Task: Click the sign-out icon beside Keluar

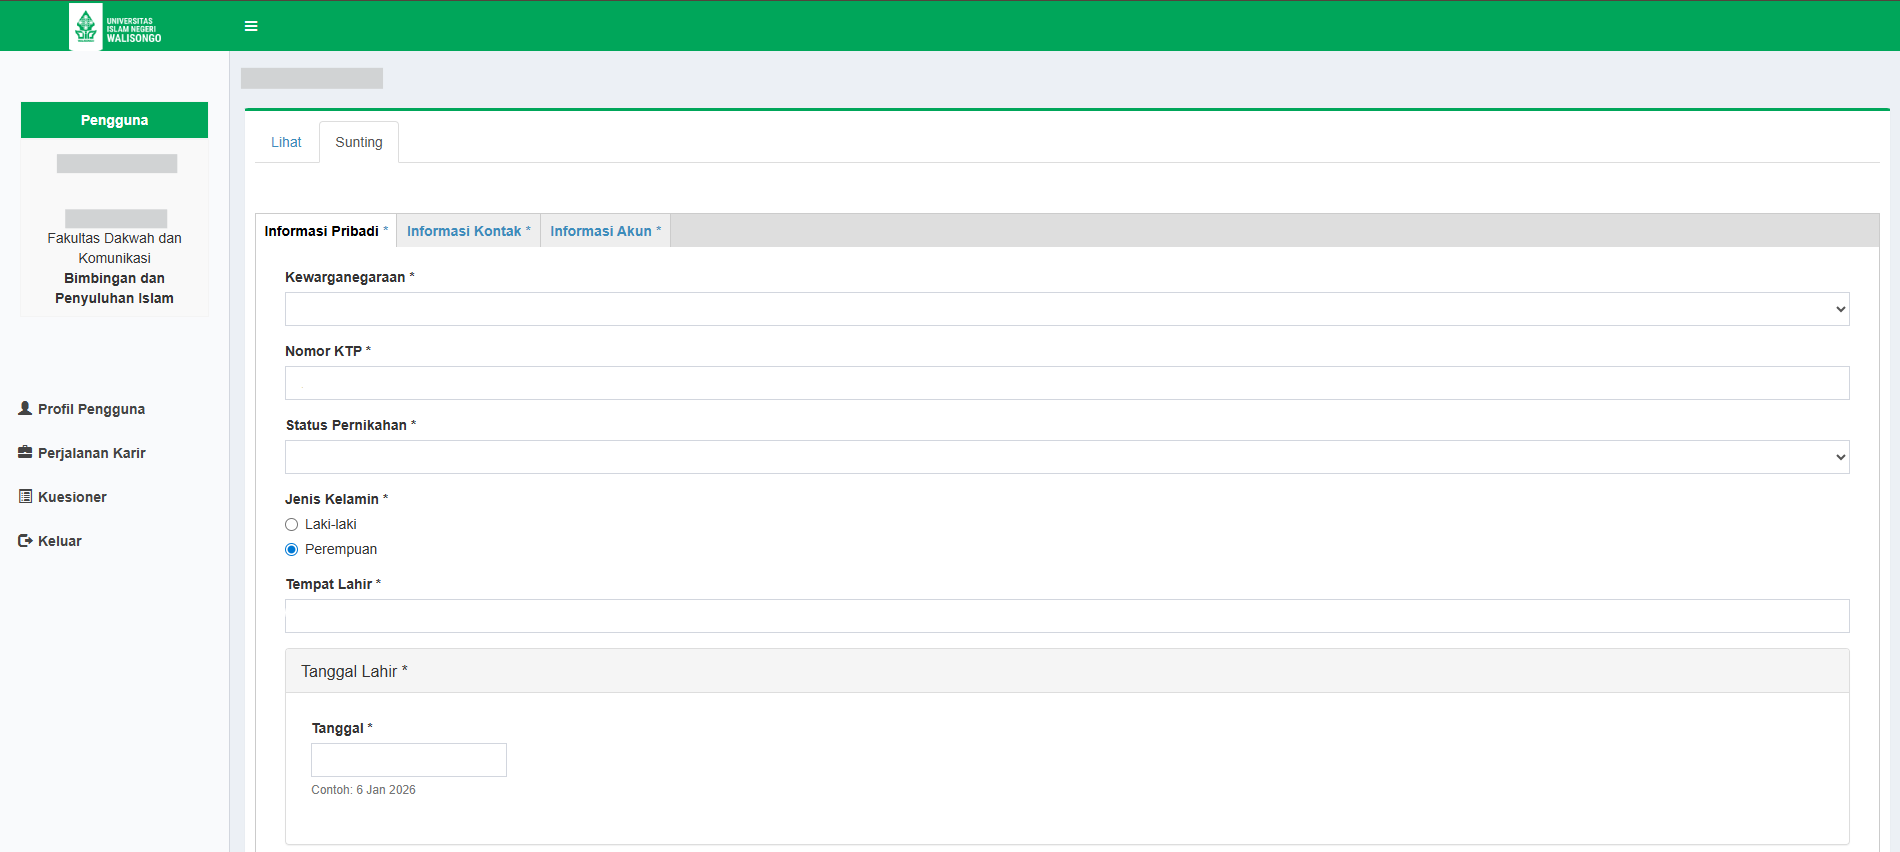Action: pyautogui.click(x=25, y=540)
